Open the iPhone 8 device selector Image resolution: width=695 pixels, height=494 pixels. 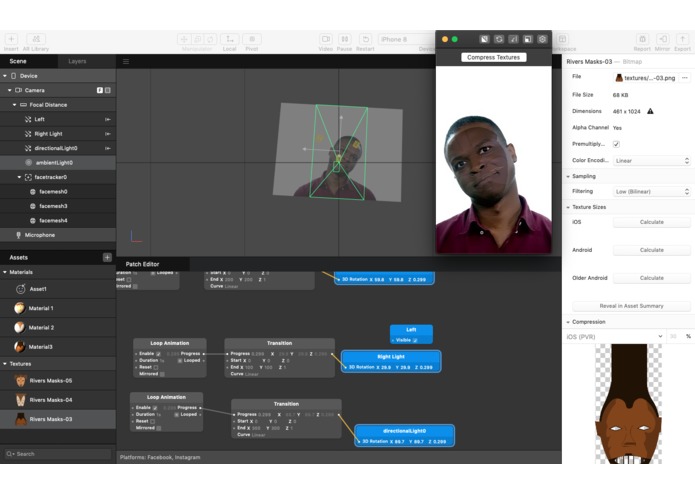pos(406,39)
